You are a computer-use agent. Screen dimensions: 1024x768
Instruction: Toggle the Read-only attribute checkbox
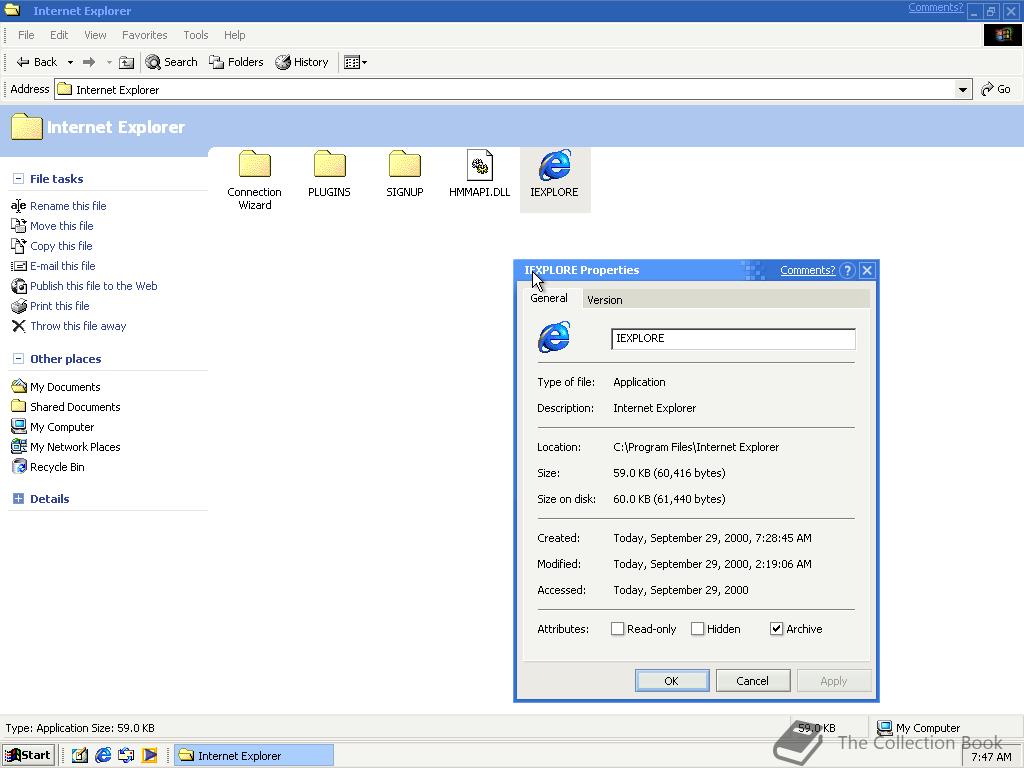coord(617,629)
